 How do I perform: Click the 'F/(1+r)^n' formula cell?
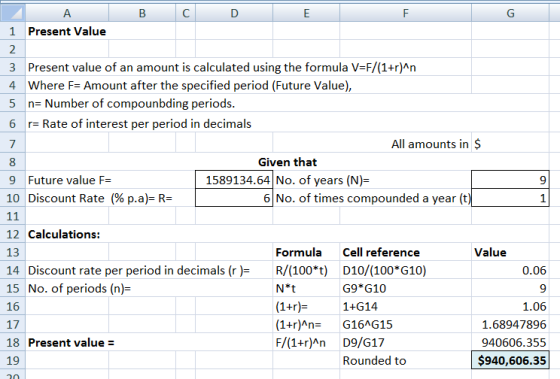click(306, 343)
